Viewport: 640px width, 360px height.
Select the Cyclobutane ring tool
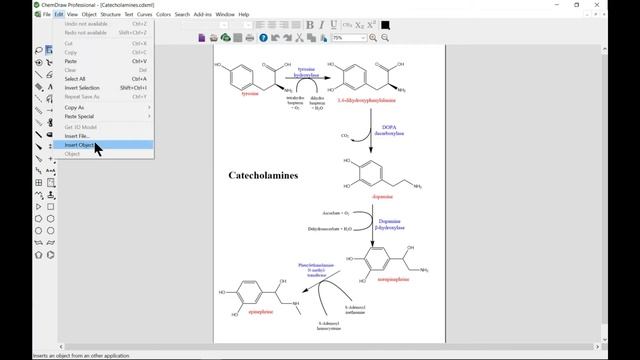click(x=50, y=207)
